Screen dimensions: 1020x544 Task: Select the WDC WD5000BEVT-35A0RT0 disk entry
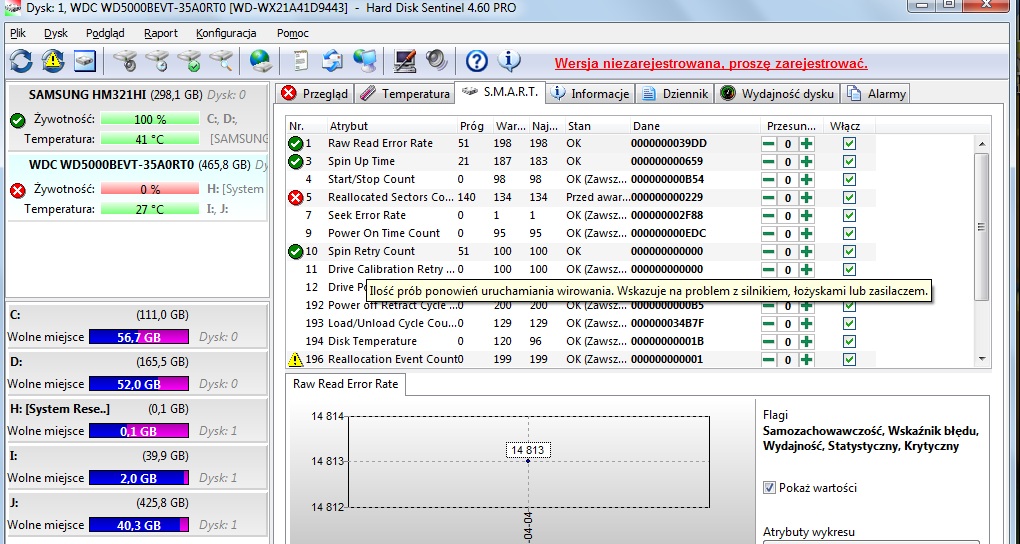click(137, 186)
